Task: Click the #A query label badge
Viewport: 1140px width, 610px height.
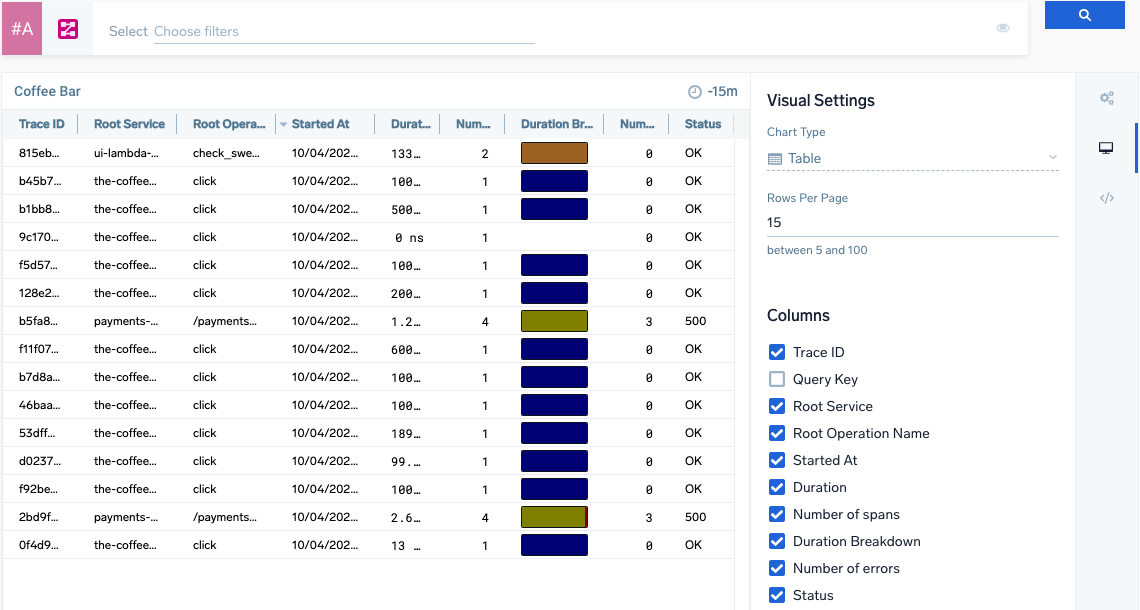Action: point(22,29)
